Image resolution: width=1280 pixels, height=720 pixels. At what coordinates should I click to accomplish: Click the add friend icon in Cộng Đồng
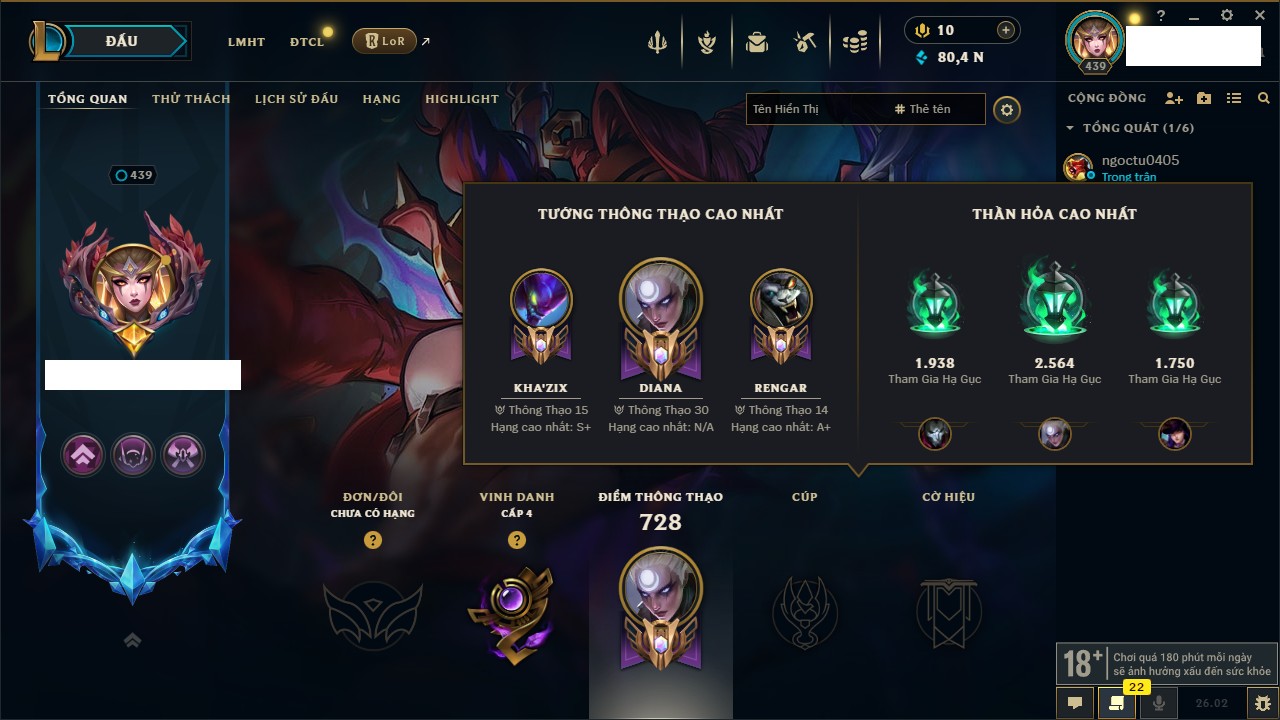[x=1174, y=98]
